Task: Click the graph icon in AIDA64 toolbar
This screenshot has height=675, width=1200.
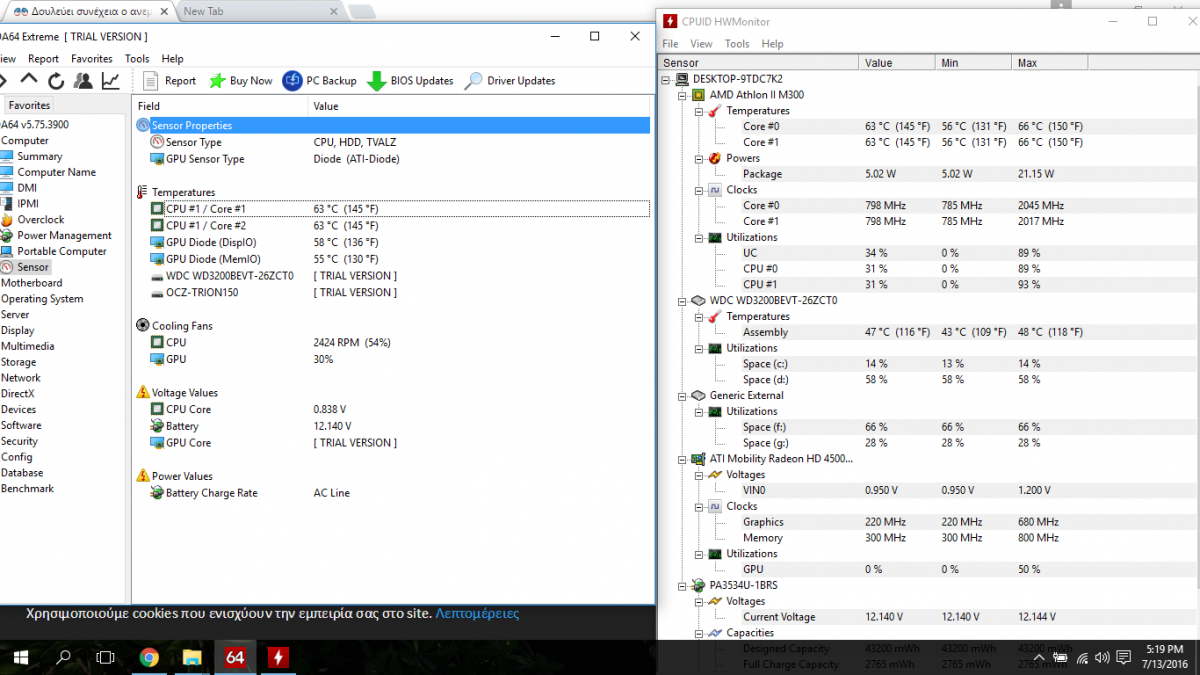Action: click(x=111, y=81)
